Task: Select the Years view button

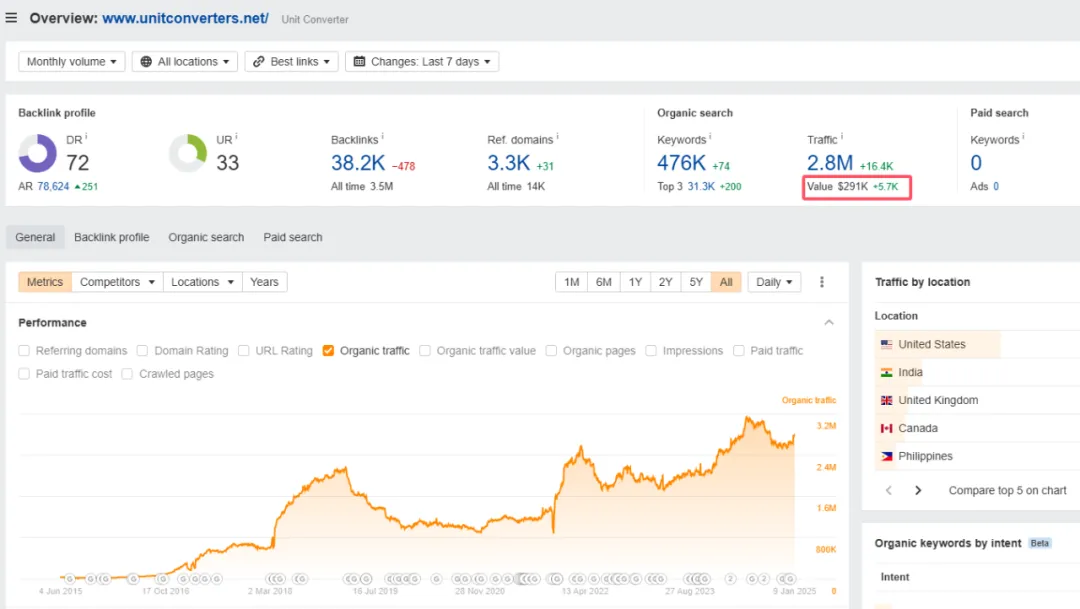Action: coord(264,282)
